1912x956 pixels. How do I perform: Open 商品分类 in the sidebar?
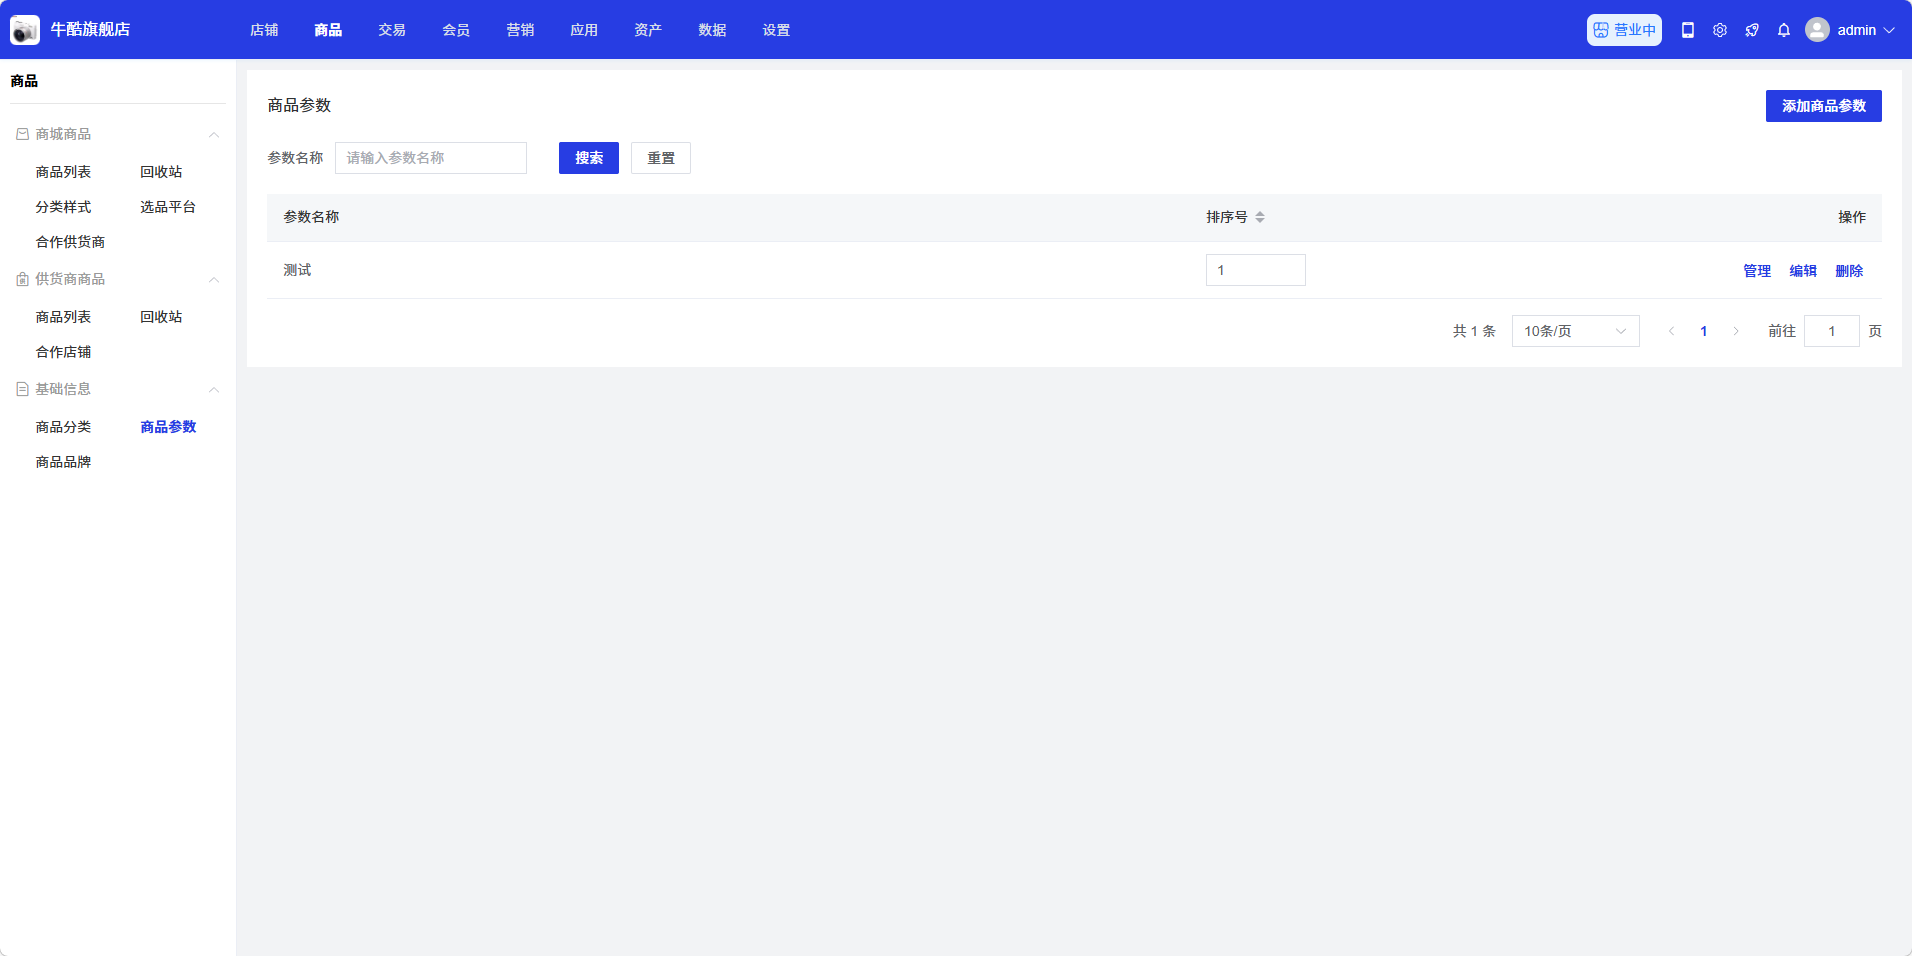[x=63, y=427]
